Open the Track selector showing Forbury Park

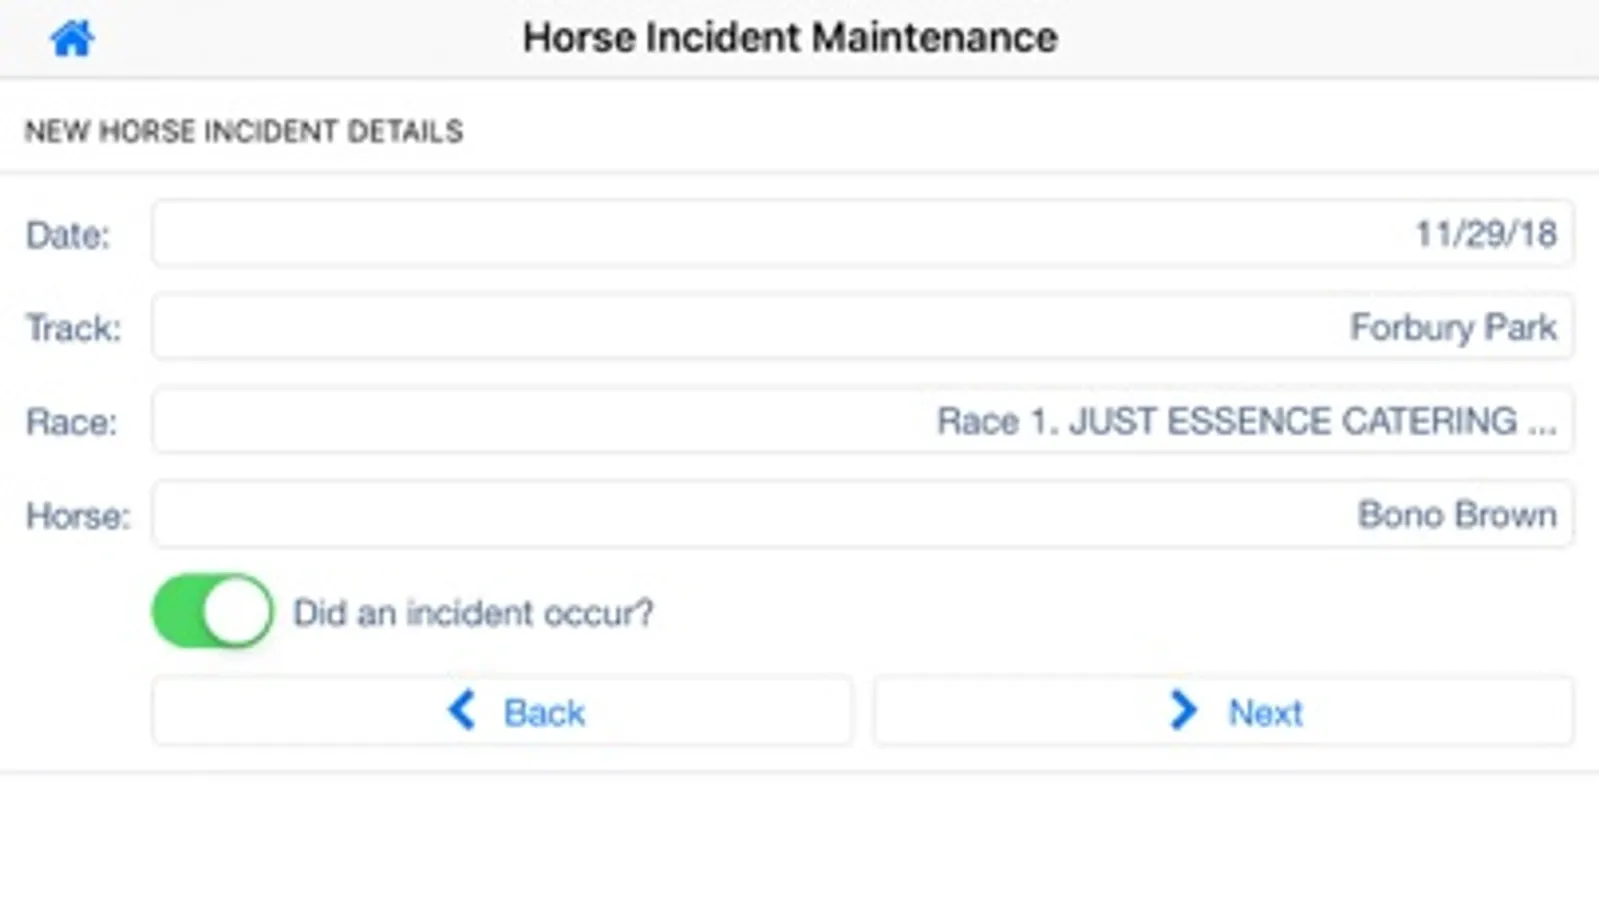point(862,327)
